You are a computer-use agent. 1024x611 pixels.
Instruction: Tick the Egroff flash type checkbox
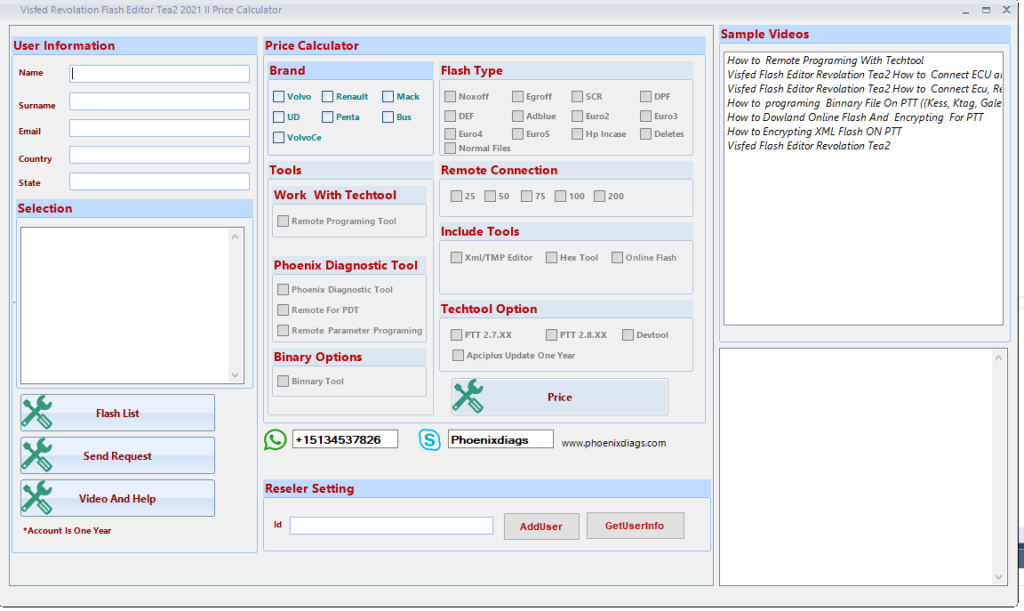[518, 97]
